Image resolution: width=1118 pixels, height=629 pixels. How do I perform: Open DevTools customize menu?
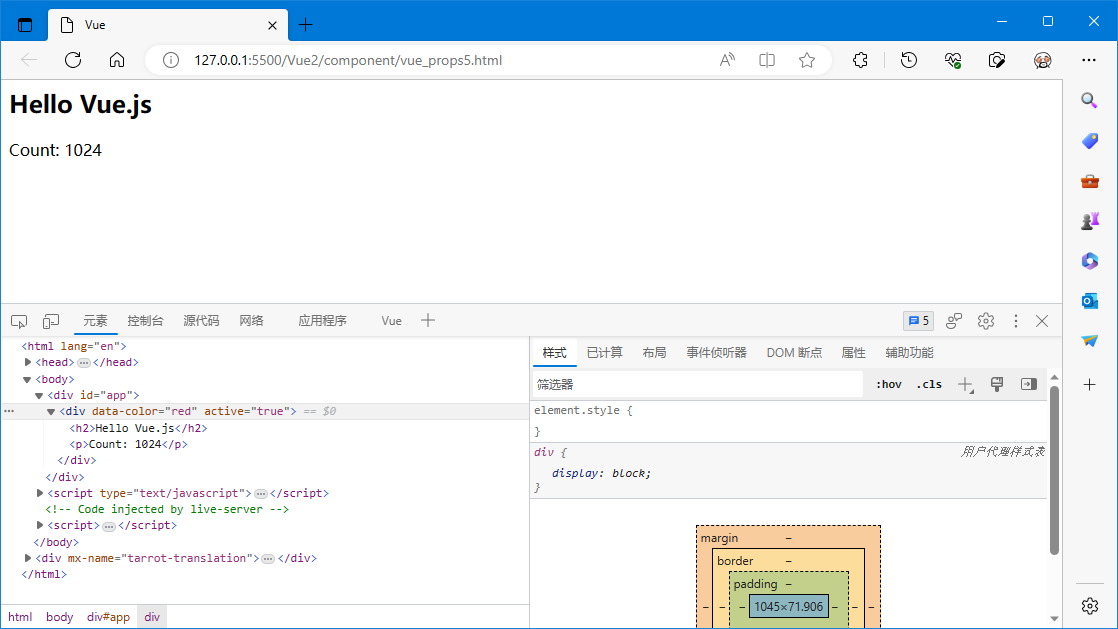point(1016,321)
